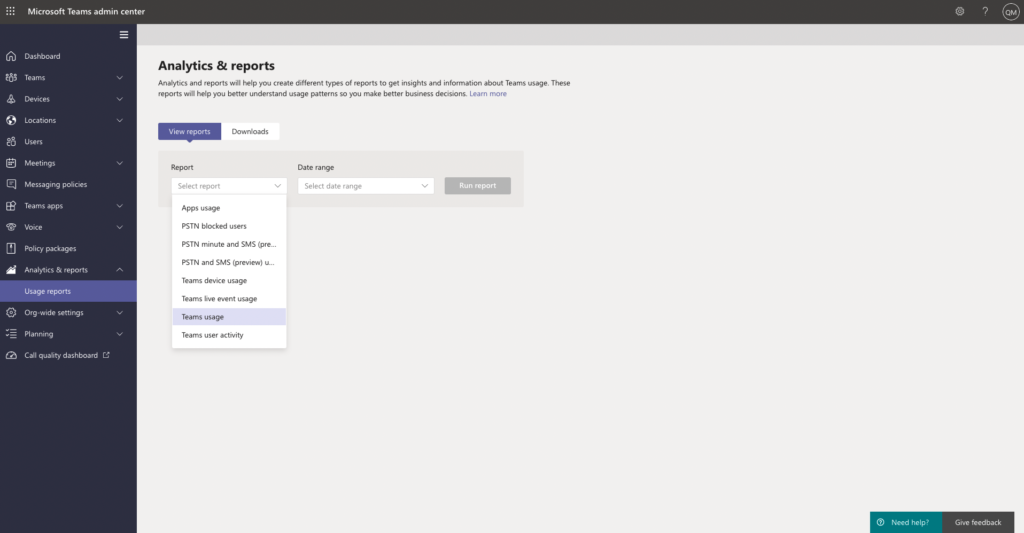Image resolution: width=1024 pixels, height=533 pixels.
Task: Choose PSTN and SMS (preview) usage report
Action: click(x=229, y=263)
